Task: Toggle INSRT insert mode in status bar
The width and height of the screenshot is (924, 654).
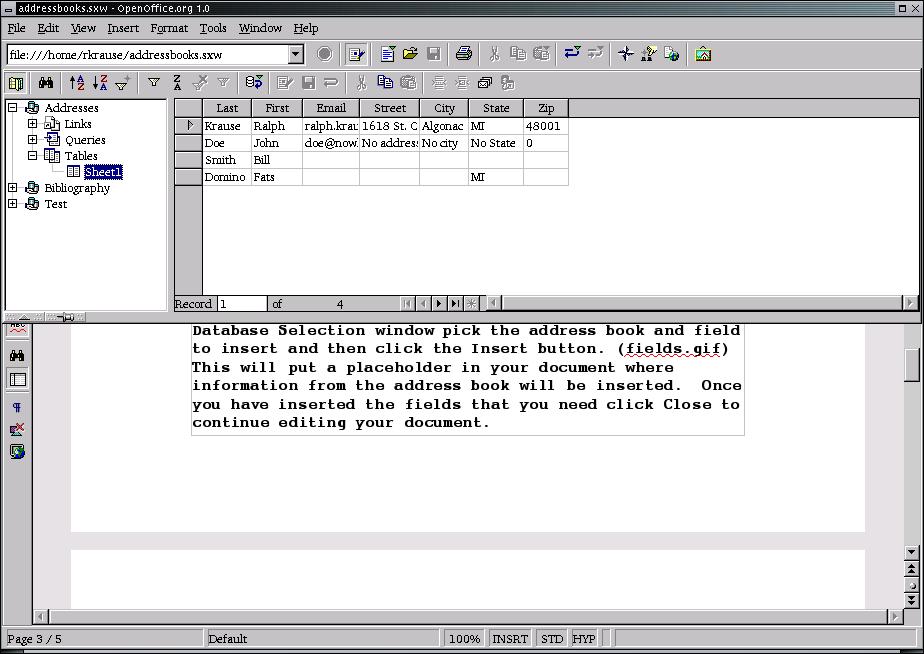Action: 510,638
